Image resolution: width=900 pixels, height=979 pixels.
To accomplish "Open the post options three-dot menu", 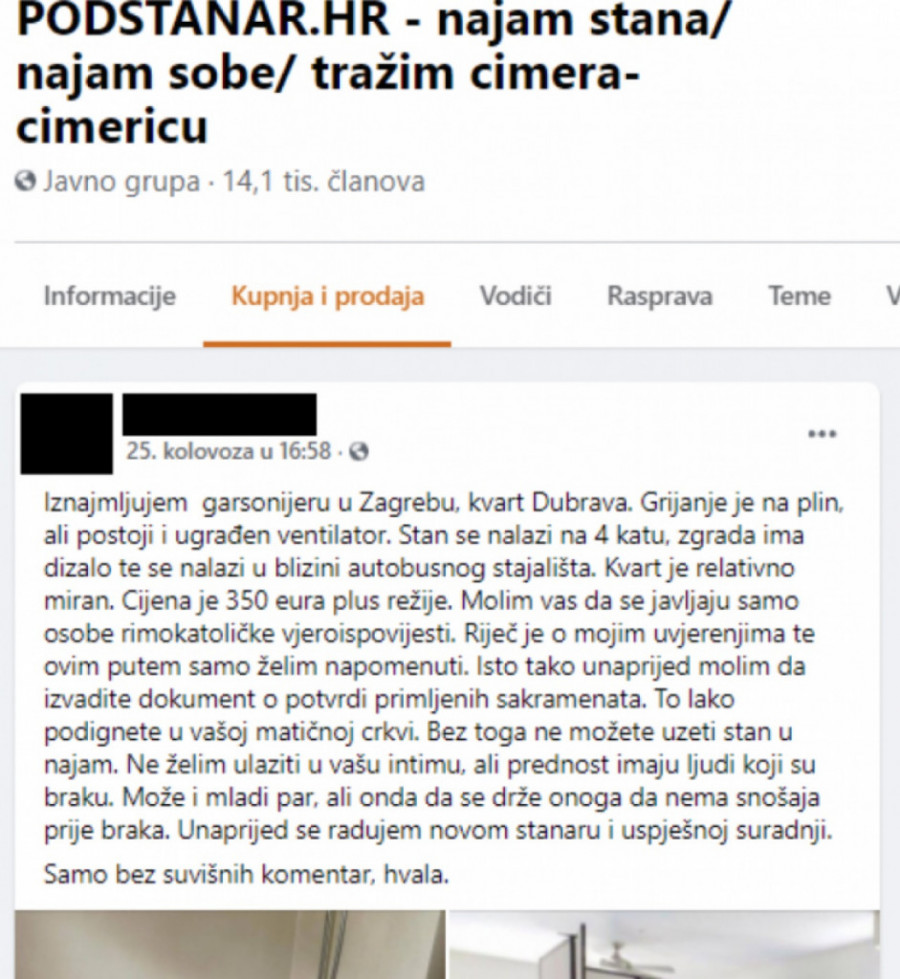I will pos(822,434).
